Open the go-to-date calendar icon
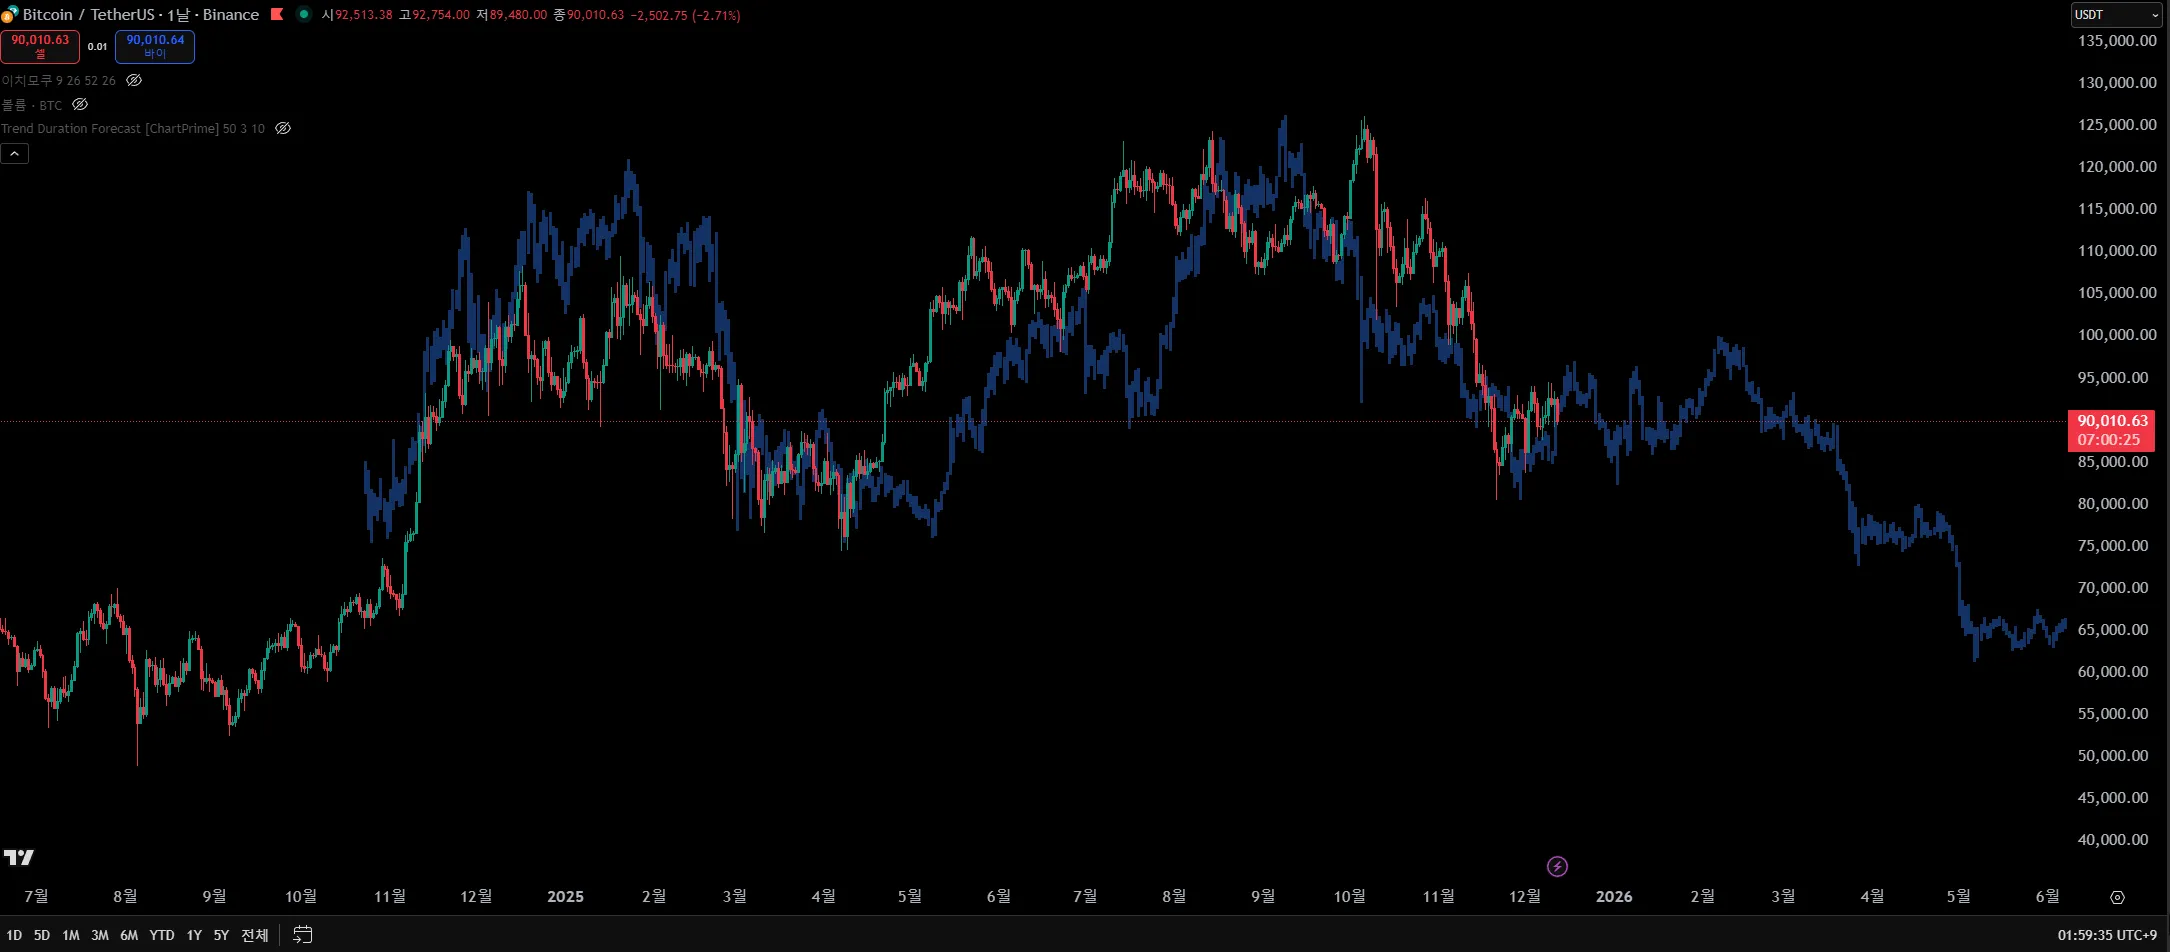2170x952 pixels. click(x=302, y=935)
